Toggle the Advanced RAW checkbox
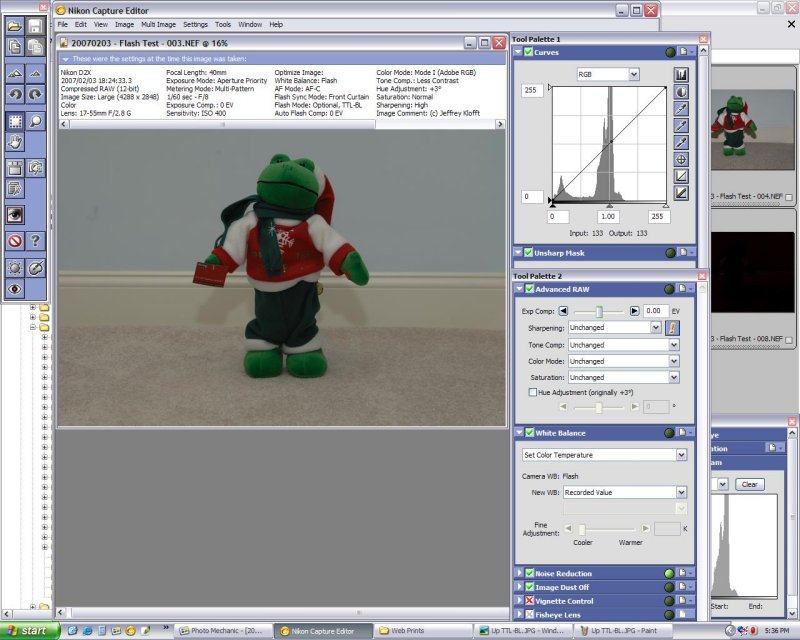Image resolution: width=800 pixels, height=640 pixels. click(530, 289)
